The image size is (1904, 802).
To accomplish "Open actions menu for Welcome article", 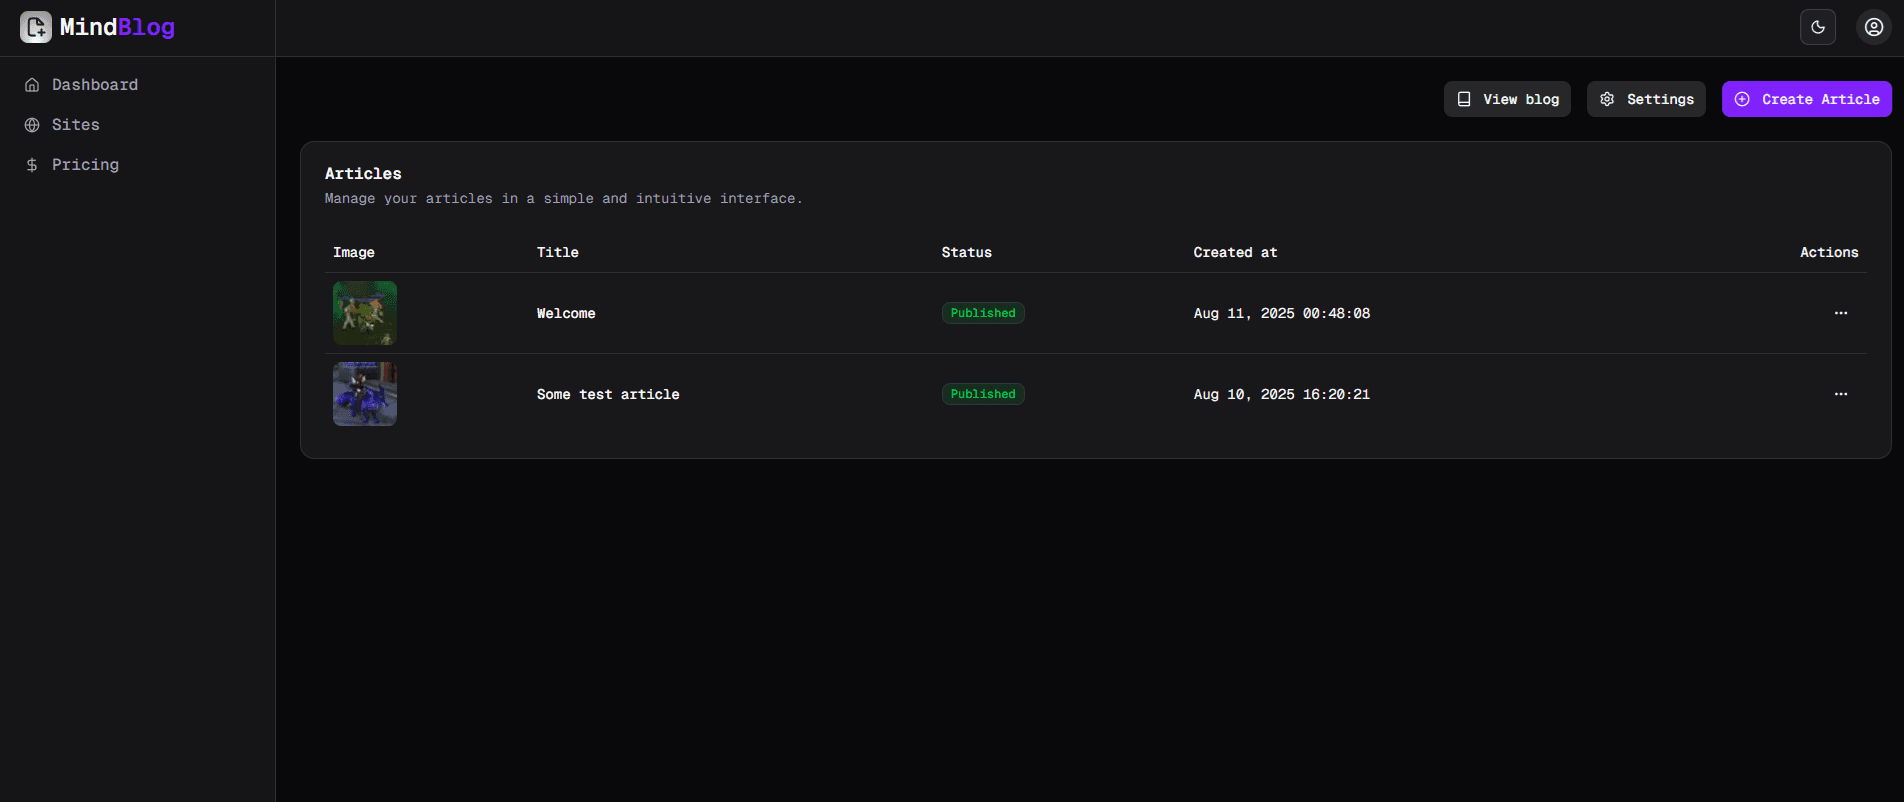I will [x=1840, y=313].
